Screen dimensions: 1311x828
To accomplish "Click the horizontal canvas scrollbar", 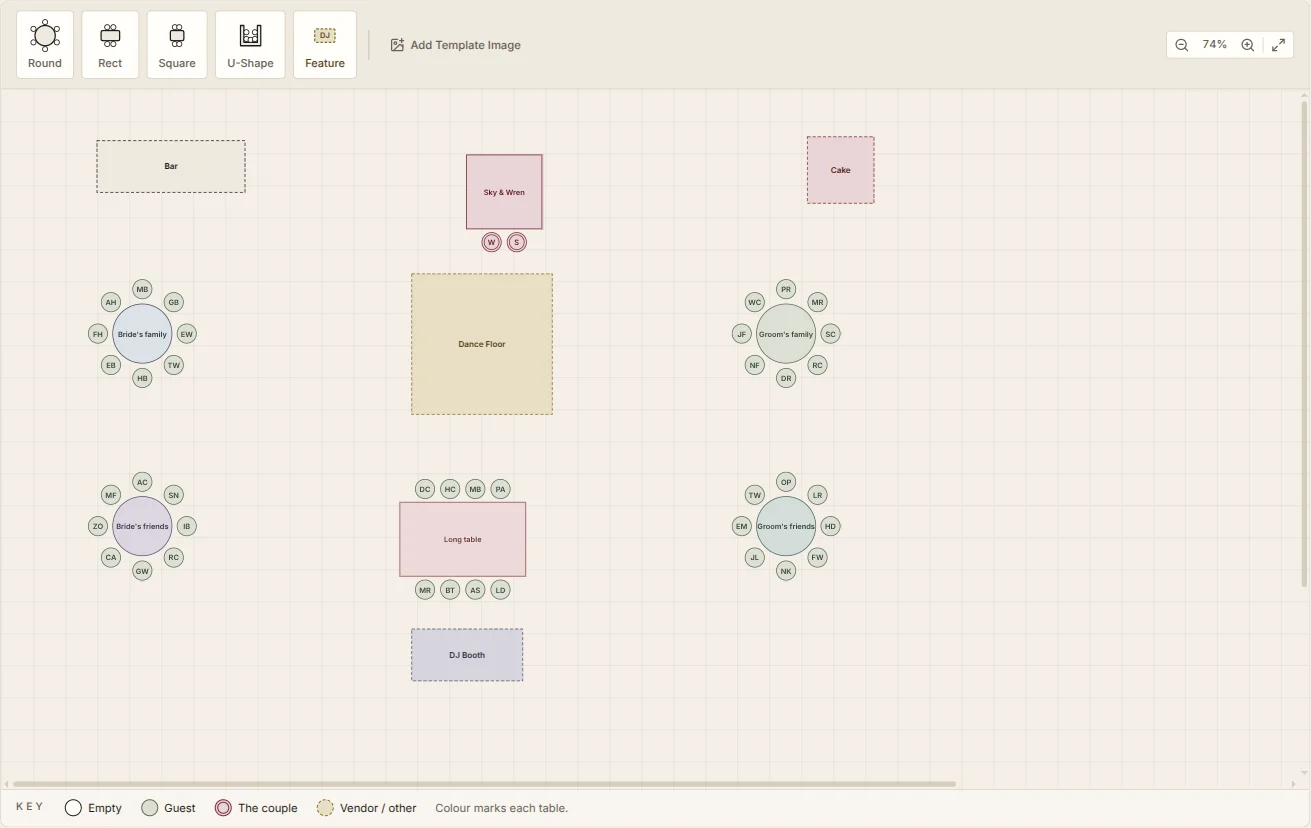I will 484,784.
